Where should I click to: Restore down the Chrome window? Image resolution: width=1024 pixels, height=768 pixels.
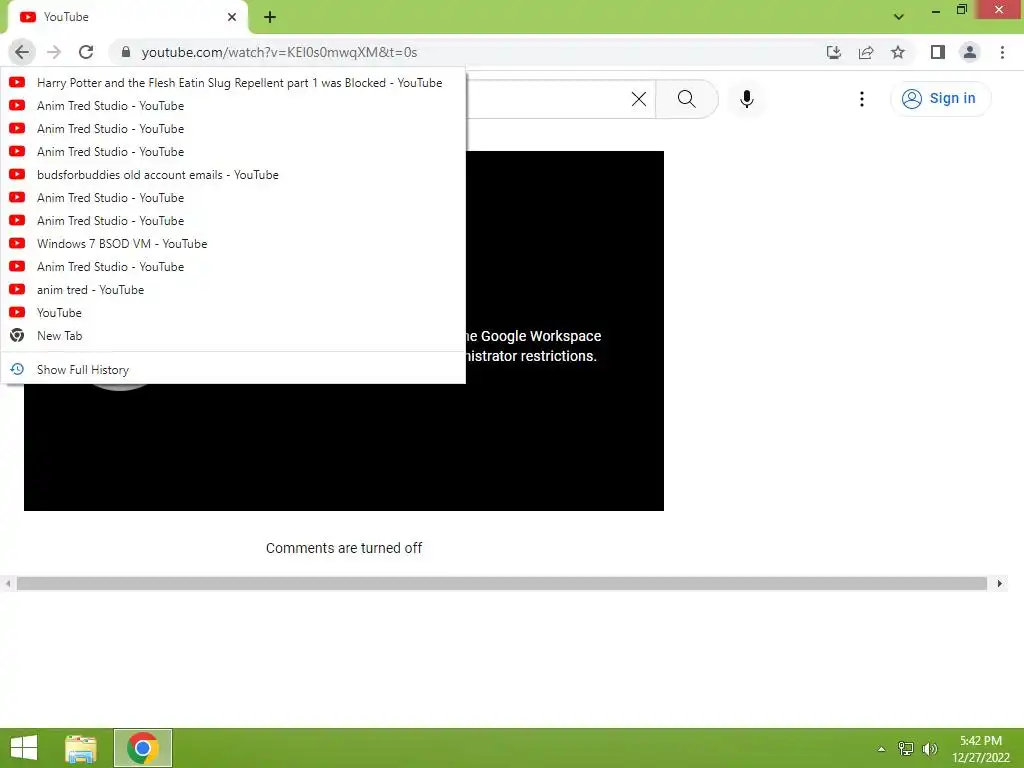961,10
